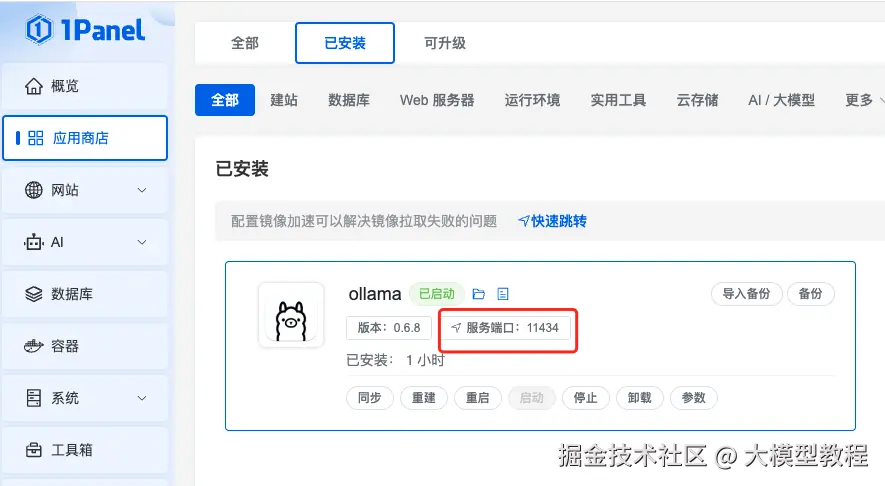Viewport: 885px width, 486px height.
Task: Expand the AI sidebar menu
Action: 141,242
